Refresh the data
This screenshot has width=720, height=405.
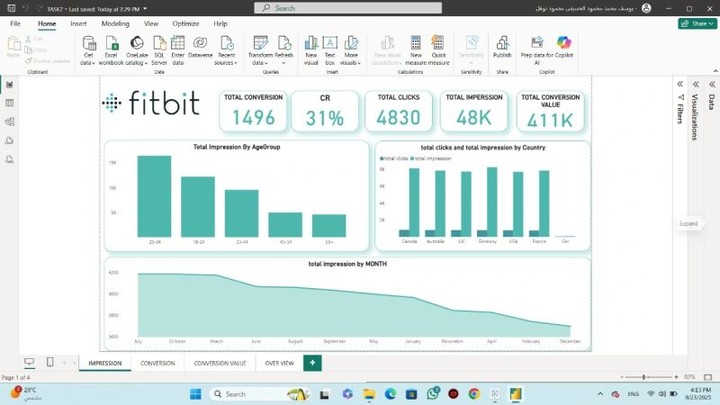pyautogui.click(x=284, y=51)
